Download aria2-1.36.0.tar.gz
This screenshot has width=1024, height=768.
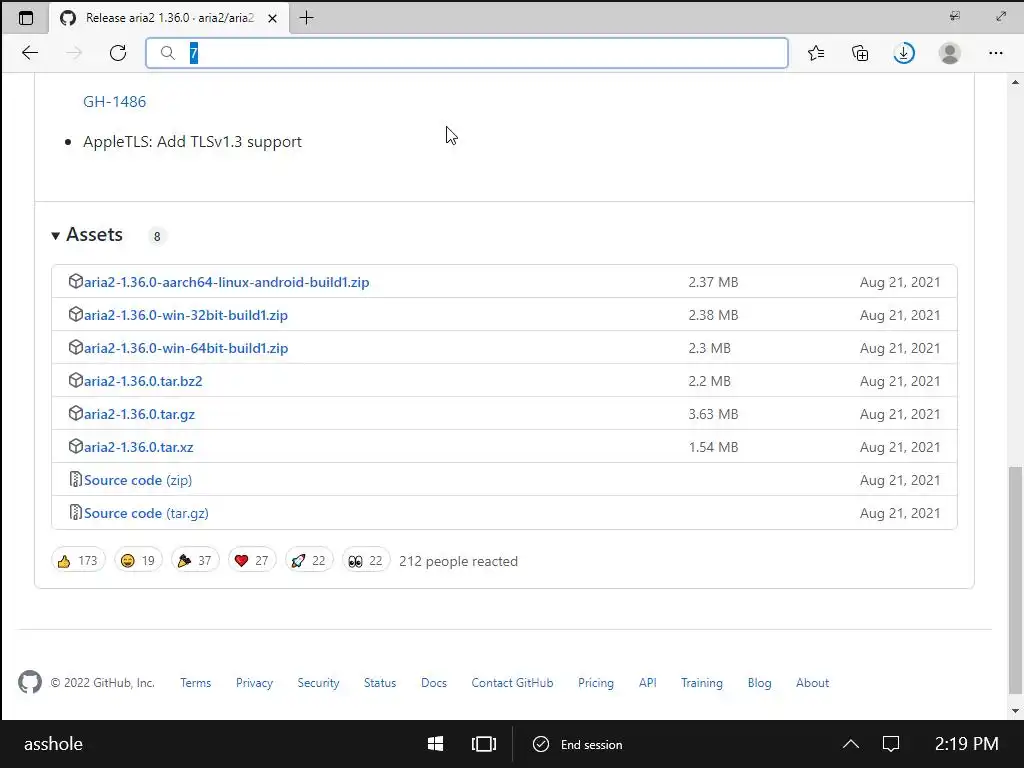139,414
